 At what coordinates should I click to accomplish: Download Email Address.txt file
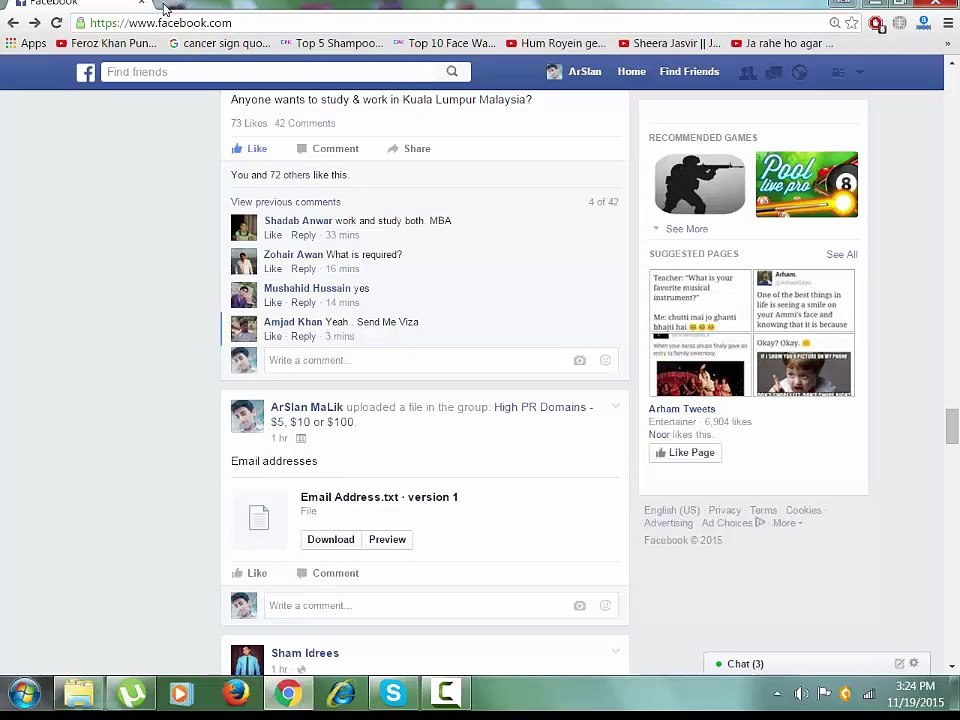pyautogui.click(x=331, y=540)
